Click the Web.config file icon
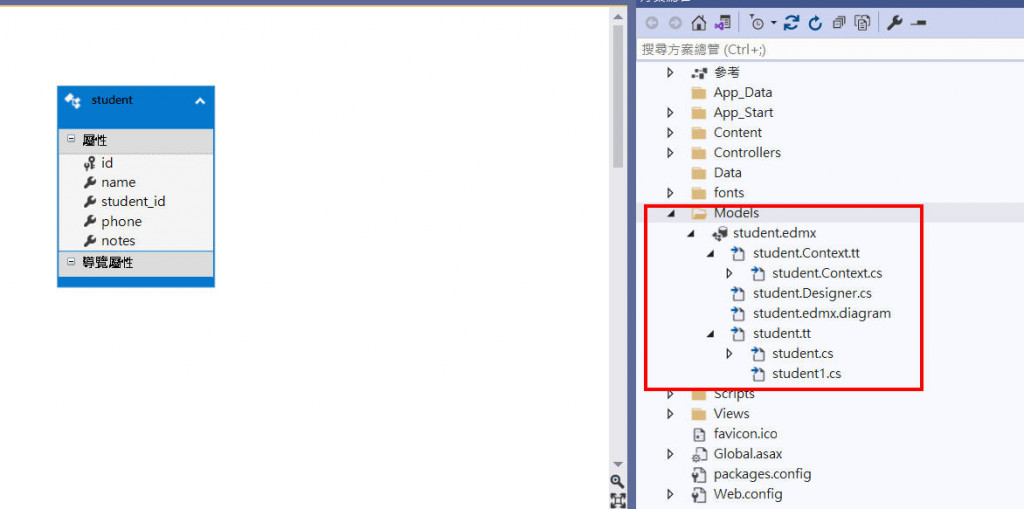Viewport: 1024px width, 509px height. coord(699,494)
